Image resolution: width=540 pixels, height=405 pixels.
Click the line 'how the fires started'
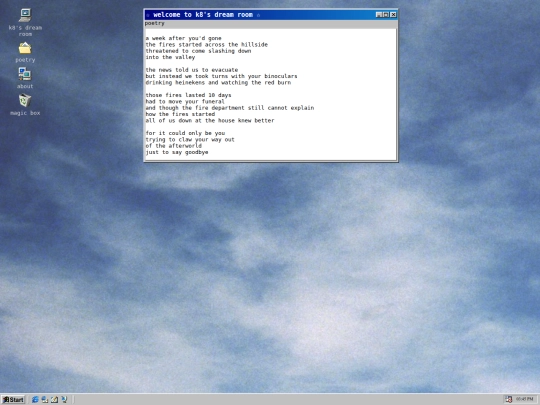pos(180,114)
